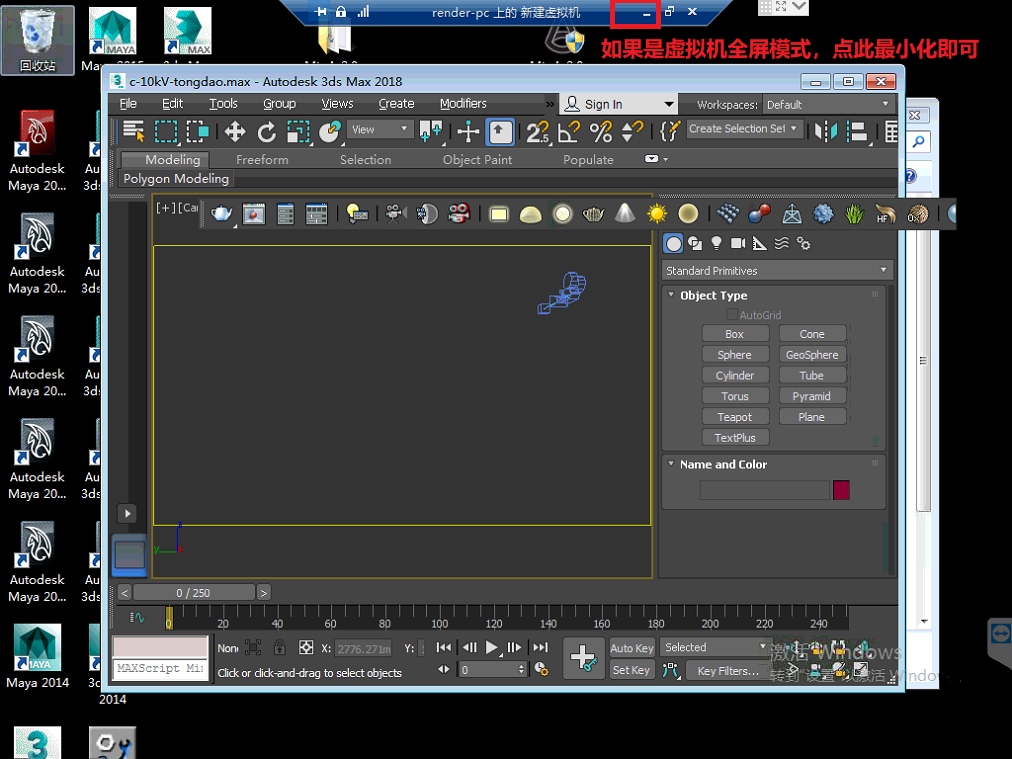Image resolution: width=1012 pixels, height=759 pixels.
Task: Open the Sign In dropdown arrow
Action: [669, 105]
